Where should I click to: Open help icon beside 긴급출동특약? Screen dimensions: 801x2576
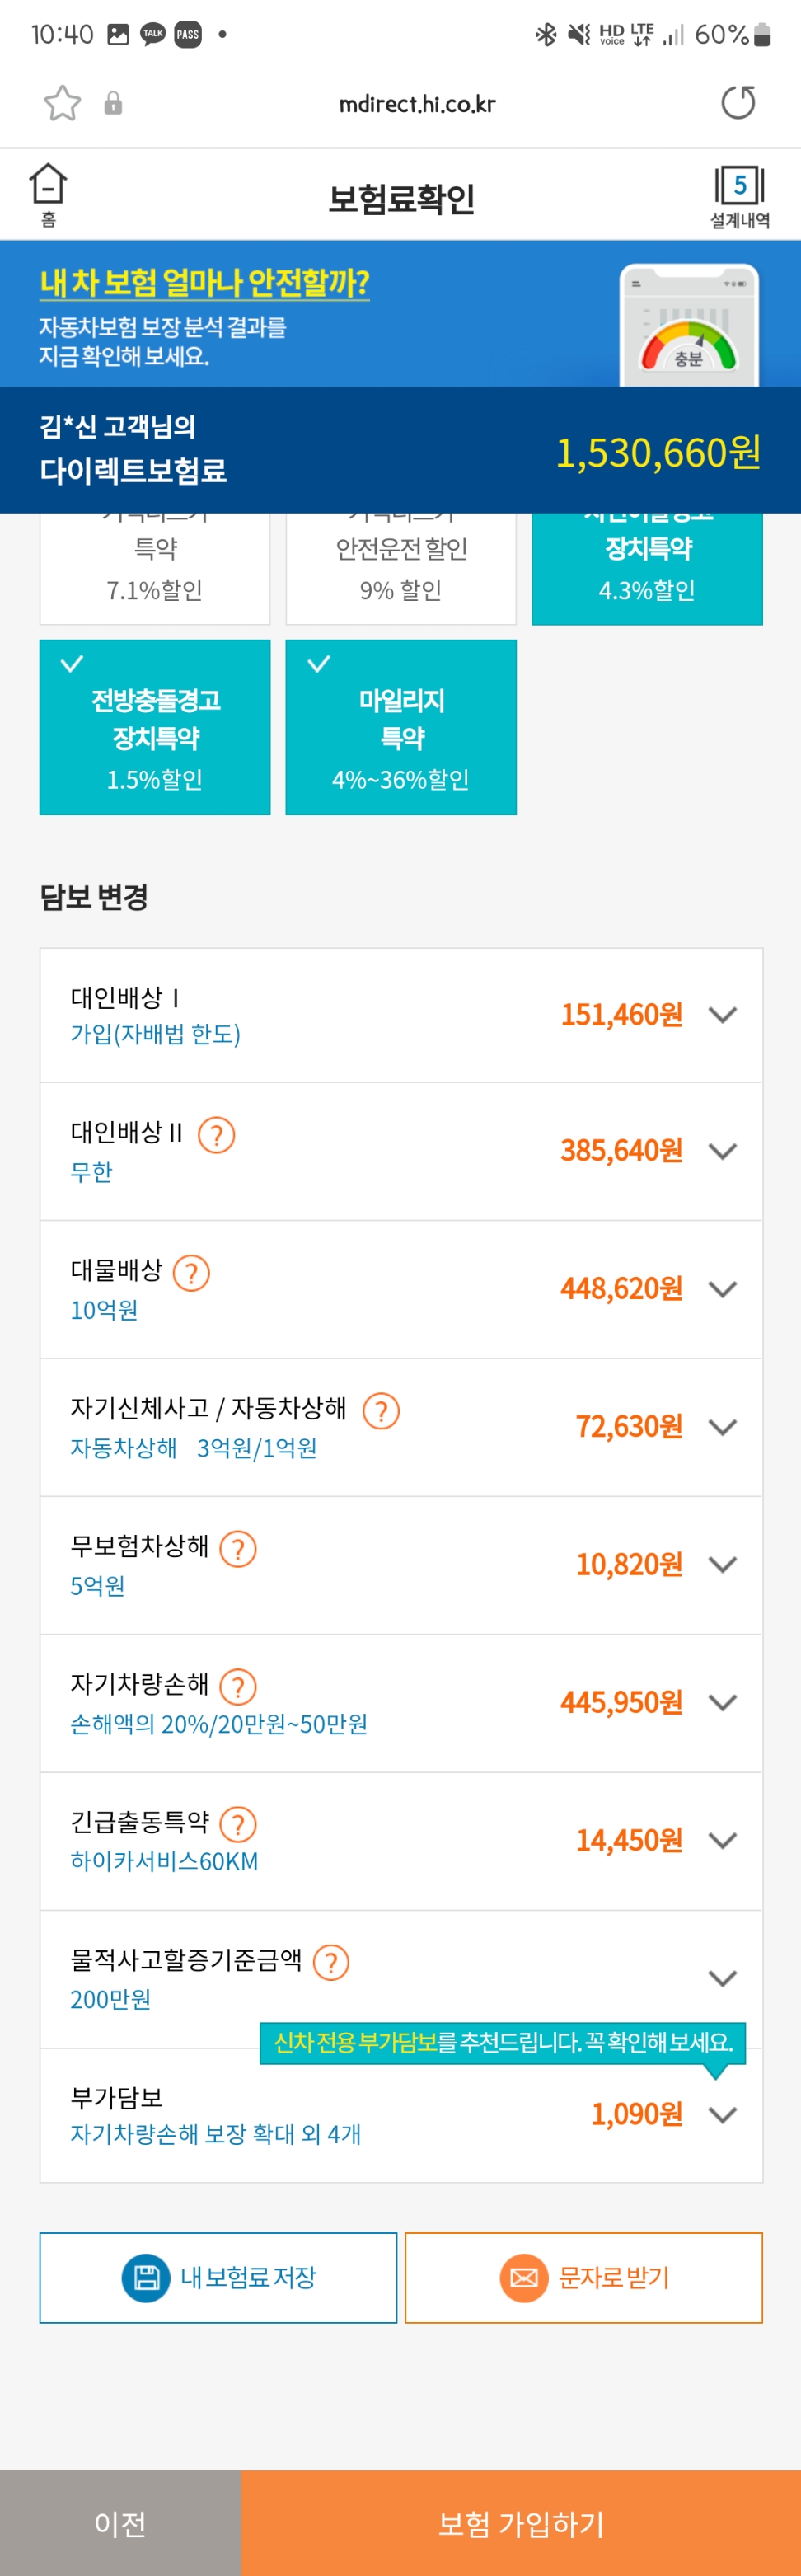click(x=238, y=1825)
